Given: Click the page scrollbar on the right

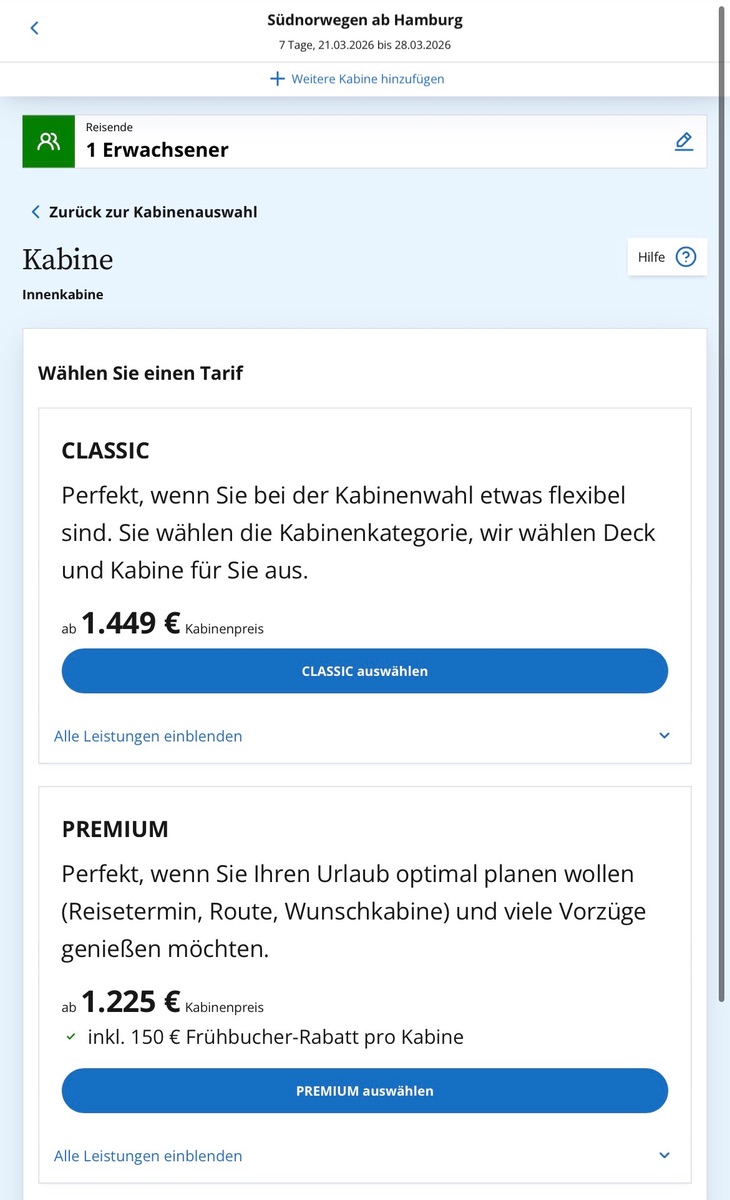Looking at the screenshot, I should [x=723, y=500].
